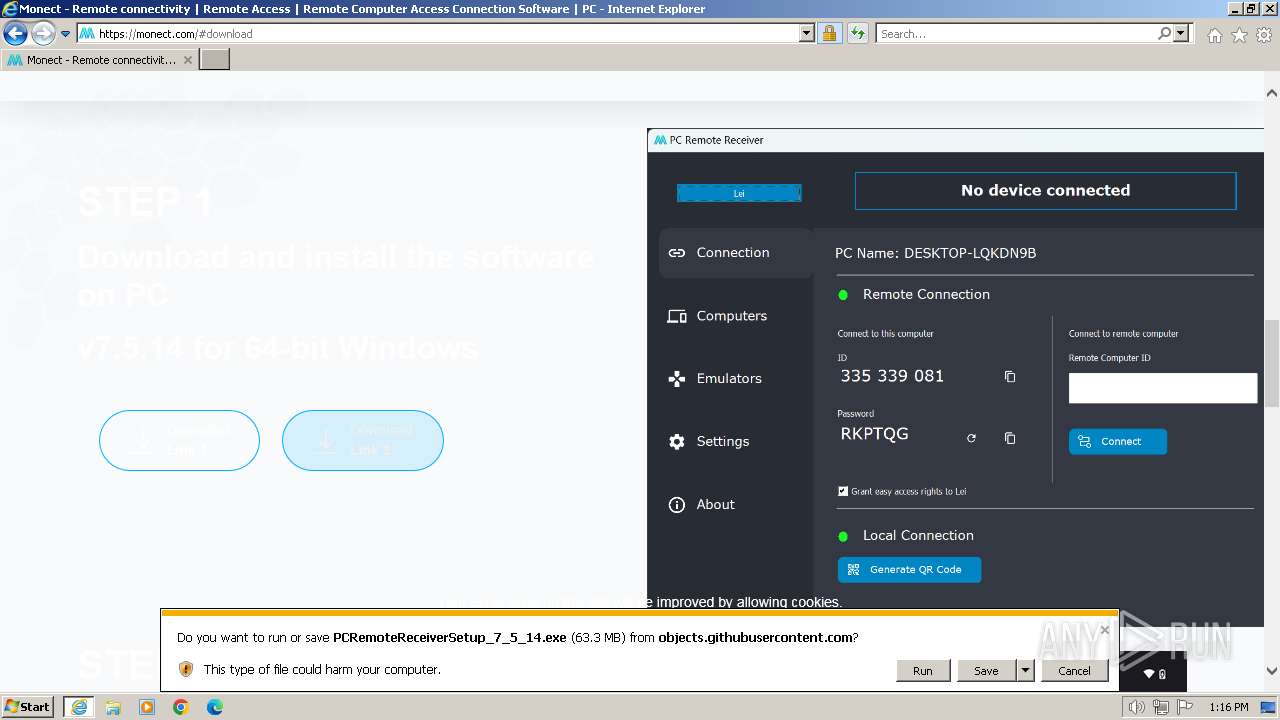Launch Chrome from the taskbar
1280x720 pixels.
point(181,707)
